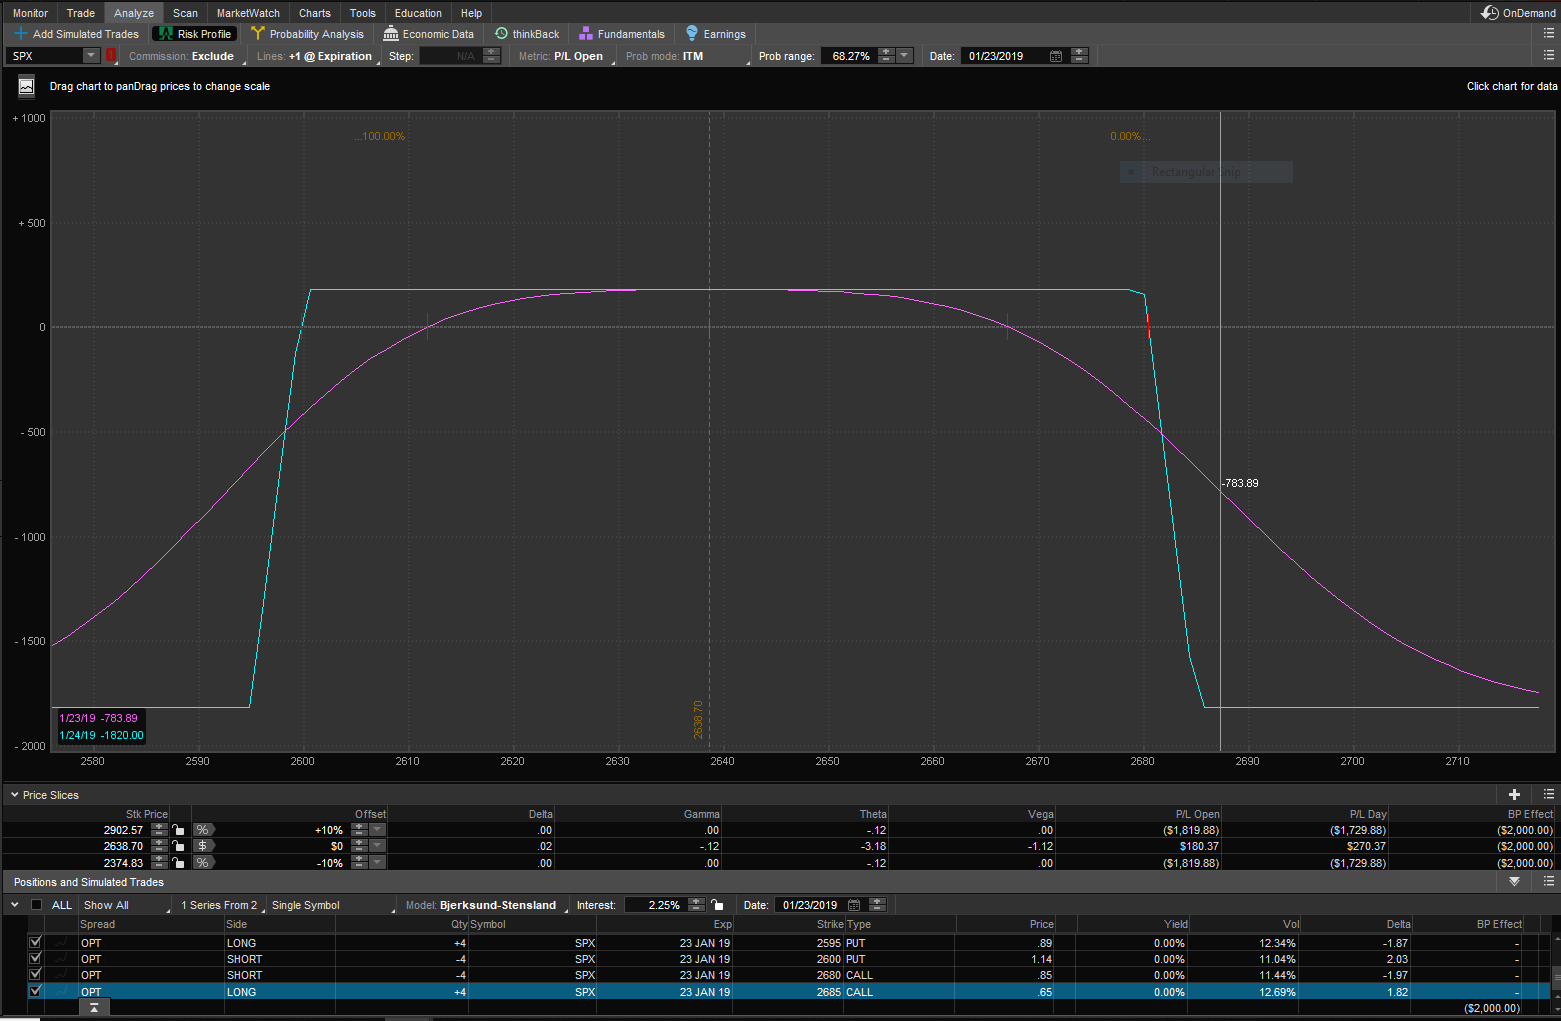Open the SPX symbol dropdown
The image size is (1561, 1021).
tap(91, 56)
